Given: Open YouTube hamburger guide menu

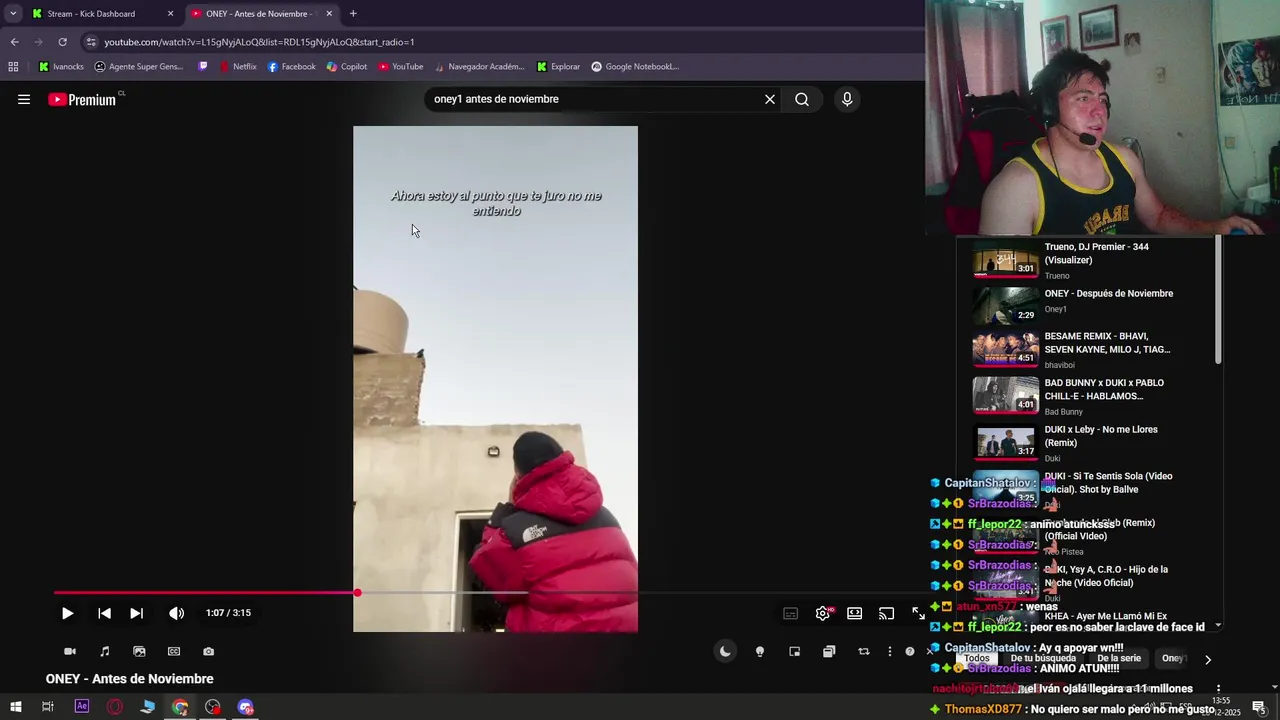Looking at the screenshot, I should pos(24,99).
